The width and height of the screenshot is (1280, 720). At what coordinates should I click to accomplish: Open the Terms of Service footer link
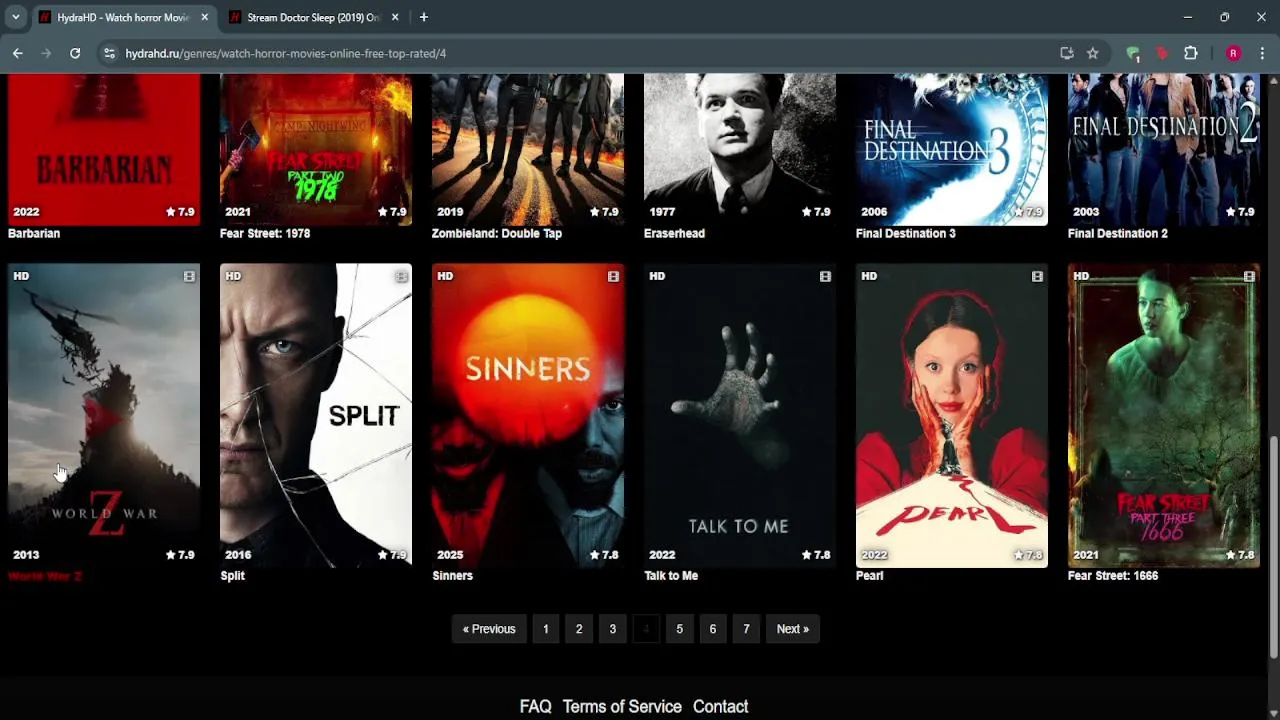point(622,706)
